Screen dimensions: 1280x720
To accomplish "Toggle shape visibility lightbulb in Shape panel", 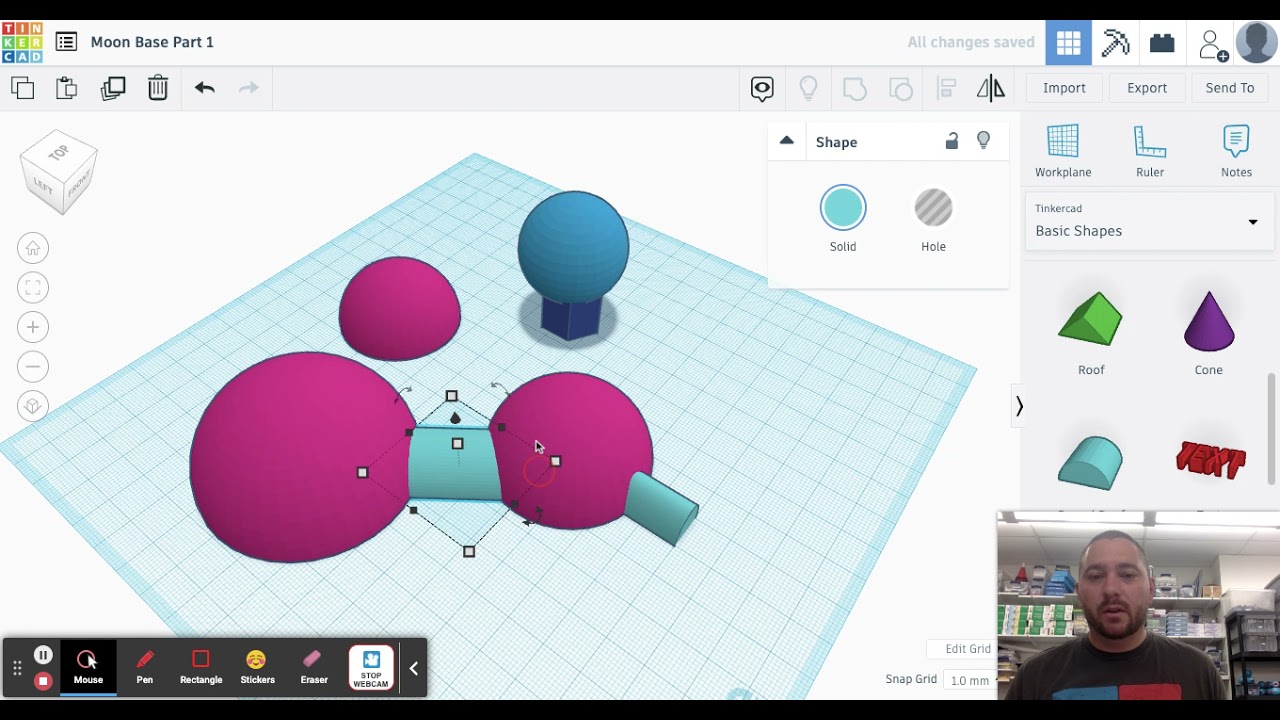I will (x=984, y=141).
